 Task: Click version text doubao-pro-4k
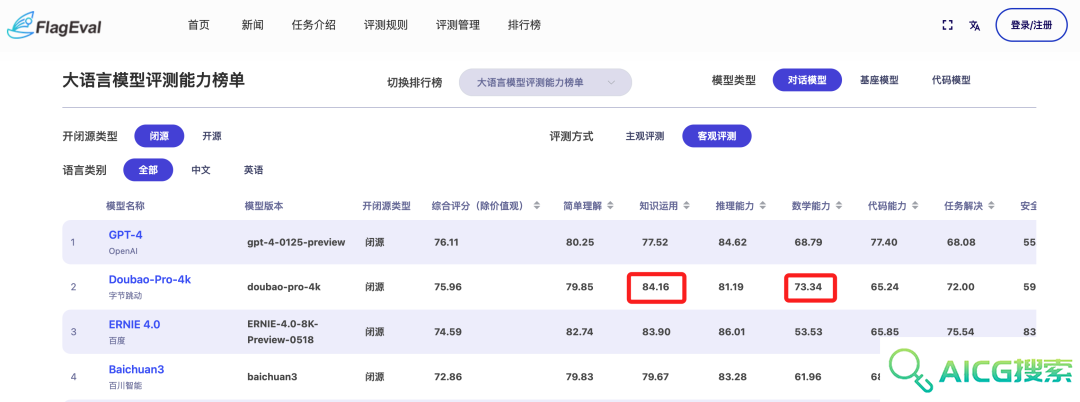(284, 287)
